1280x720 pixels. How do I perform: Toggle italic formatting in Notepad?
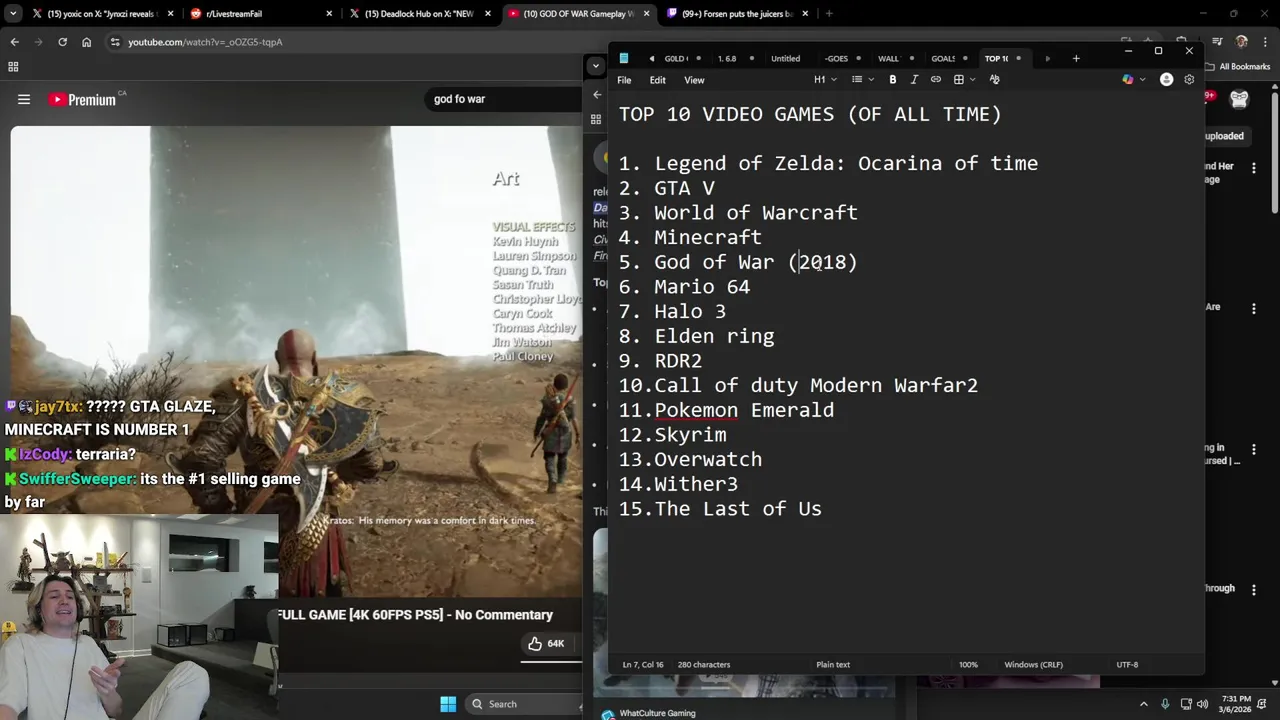tap(914, 80)
